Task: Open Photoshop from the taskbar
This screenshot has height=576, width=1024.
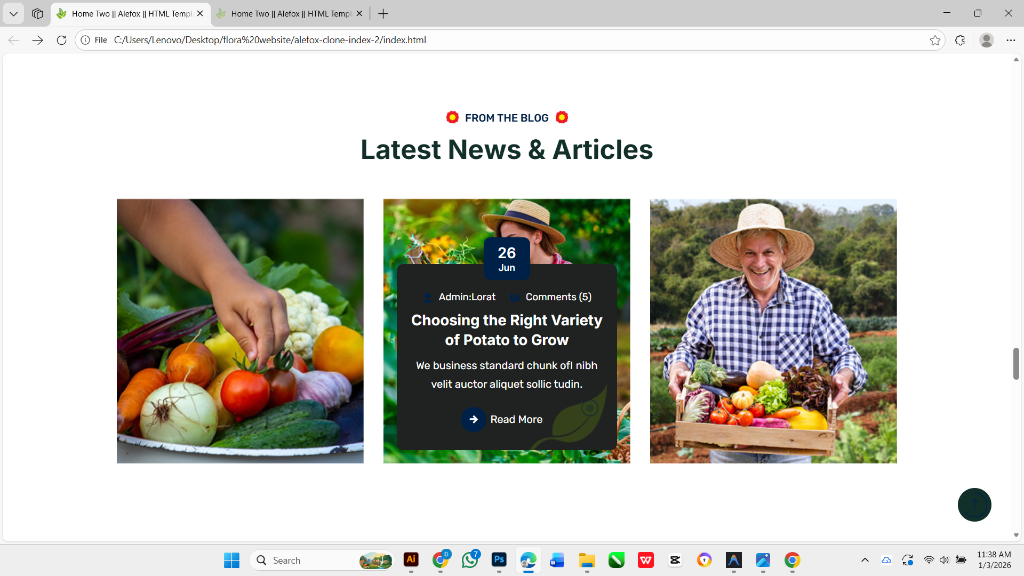Action: 499,560
